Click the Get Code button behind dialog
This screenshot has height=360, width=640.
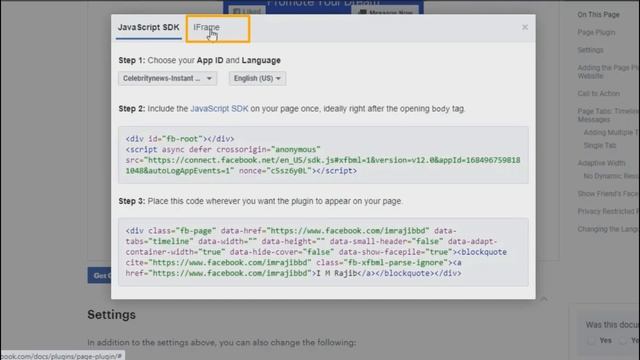click(99, 276)
